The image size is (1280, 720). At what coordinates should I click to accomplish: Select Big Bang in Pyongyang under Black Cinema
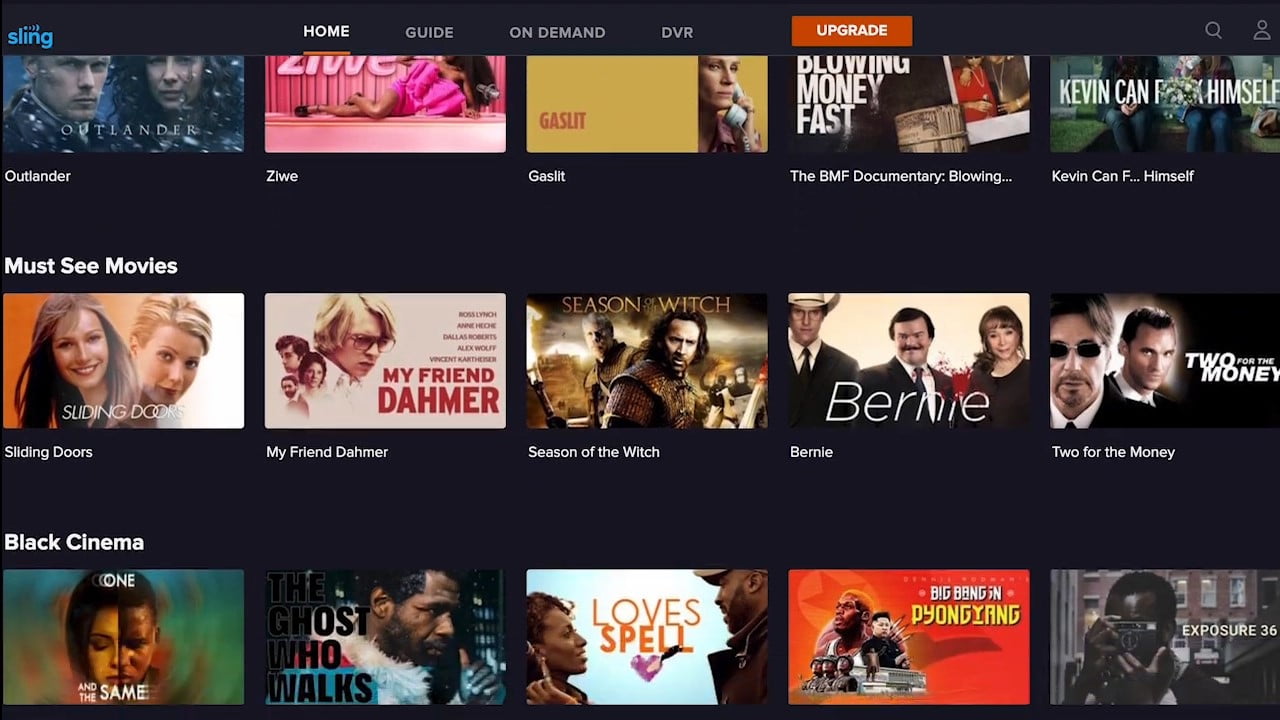pyautogui.click(x=909, y=637)
